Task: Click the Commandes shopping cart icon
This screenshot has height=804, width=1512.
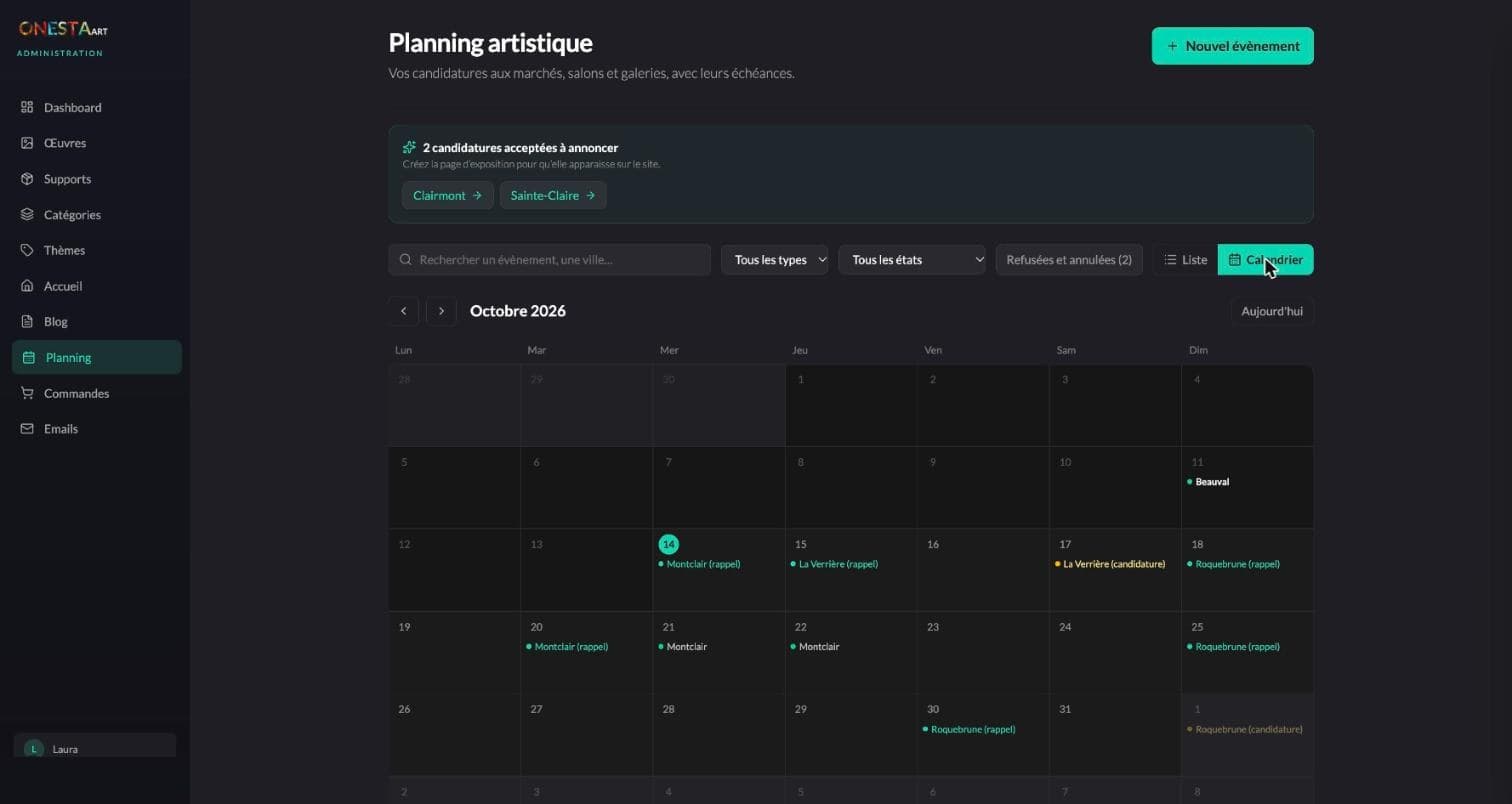Action: [x=27, y=393]
